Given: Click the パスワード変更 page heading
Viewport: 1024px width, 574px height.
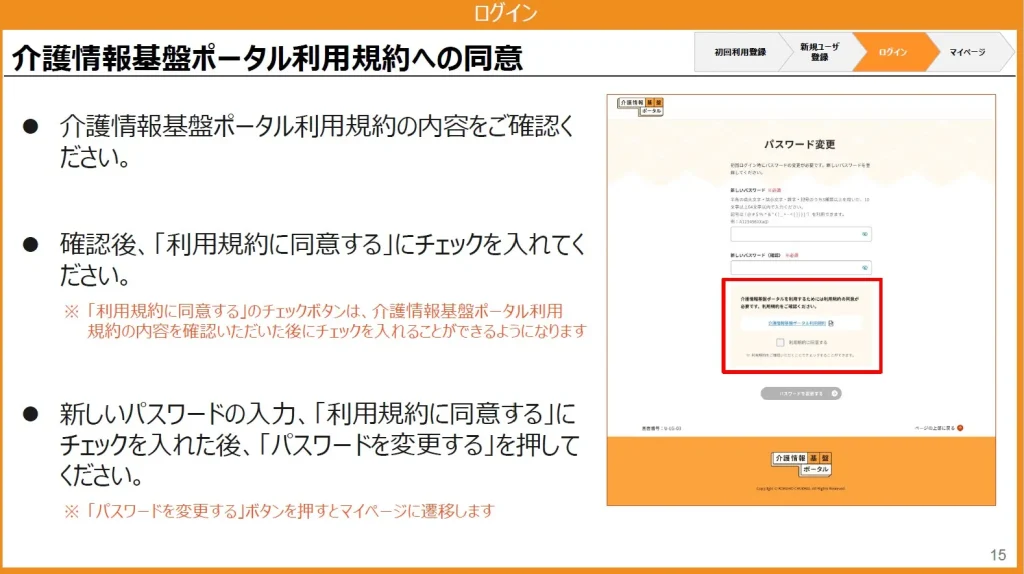Looking at the screenshot, I should (799, 144).
